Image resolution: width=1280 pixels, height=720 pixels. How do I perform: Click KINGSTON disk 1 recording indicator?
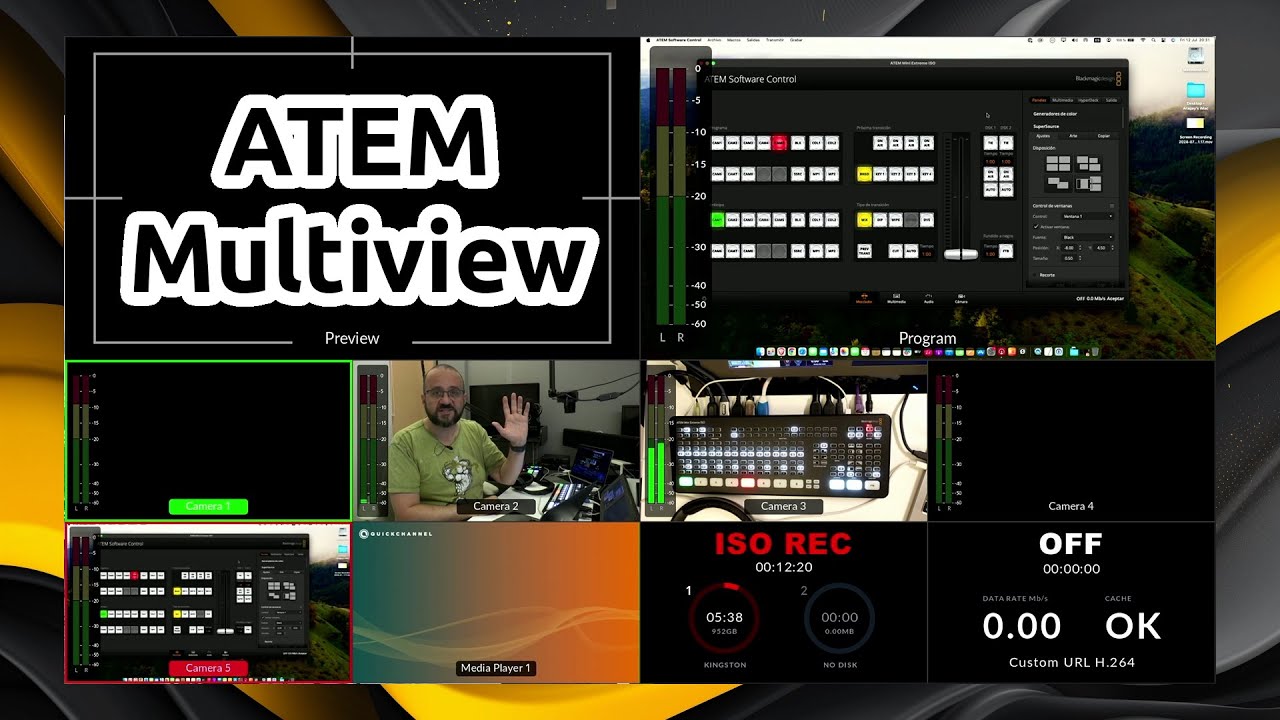point(724,618)
